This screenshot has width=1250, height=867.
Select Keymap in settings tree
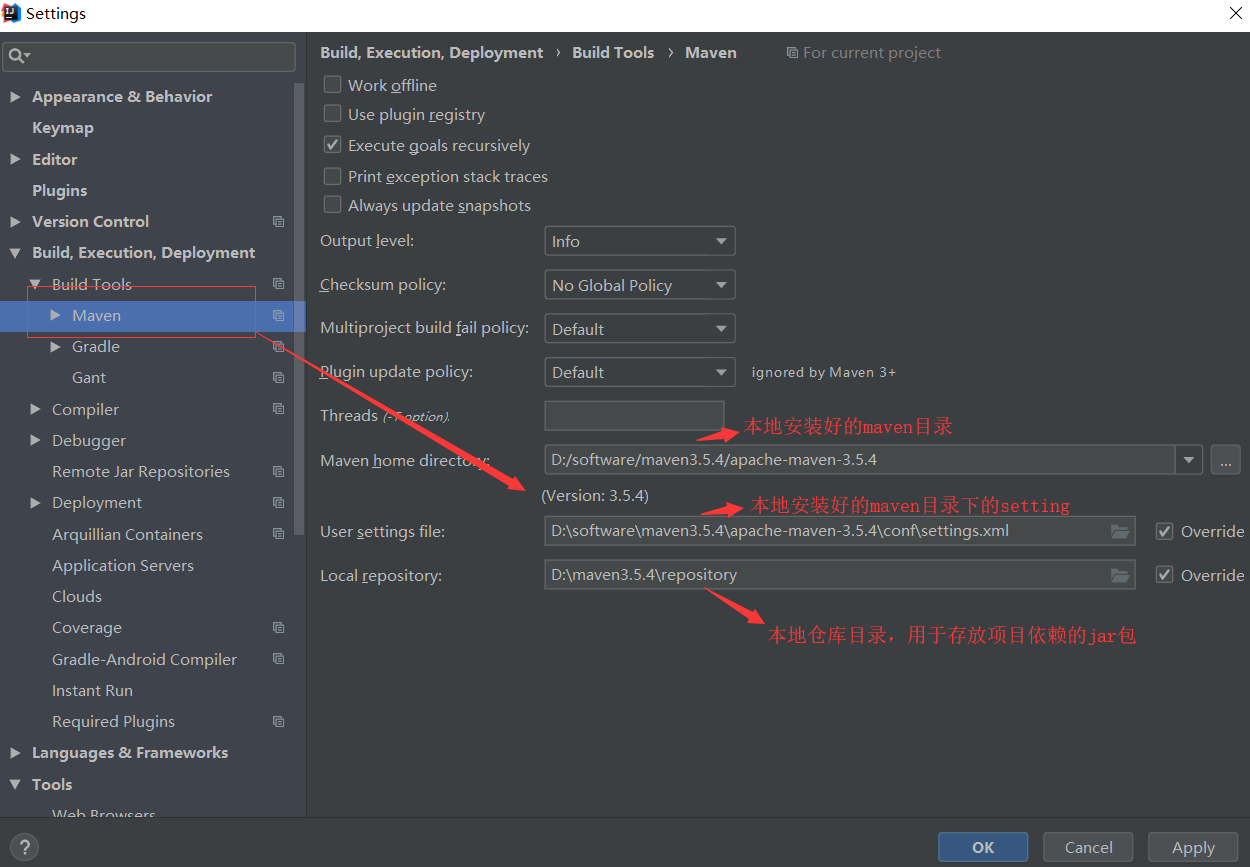63,128
